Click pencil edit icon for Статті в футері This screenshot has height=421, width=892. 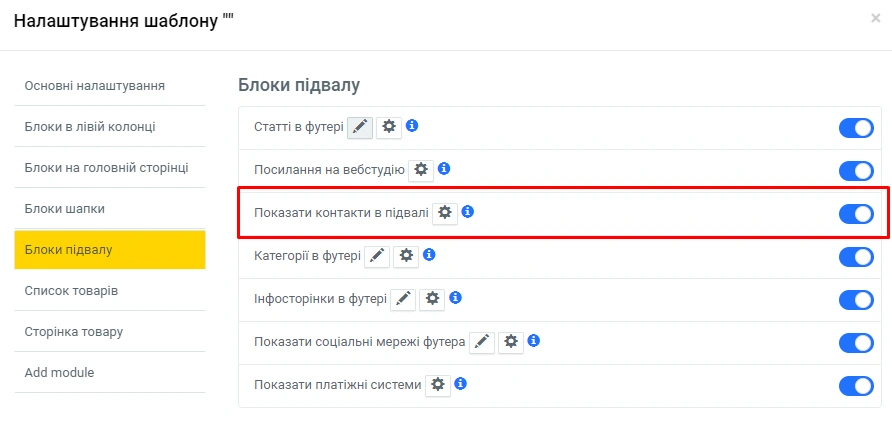pos(360,127)
